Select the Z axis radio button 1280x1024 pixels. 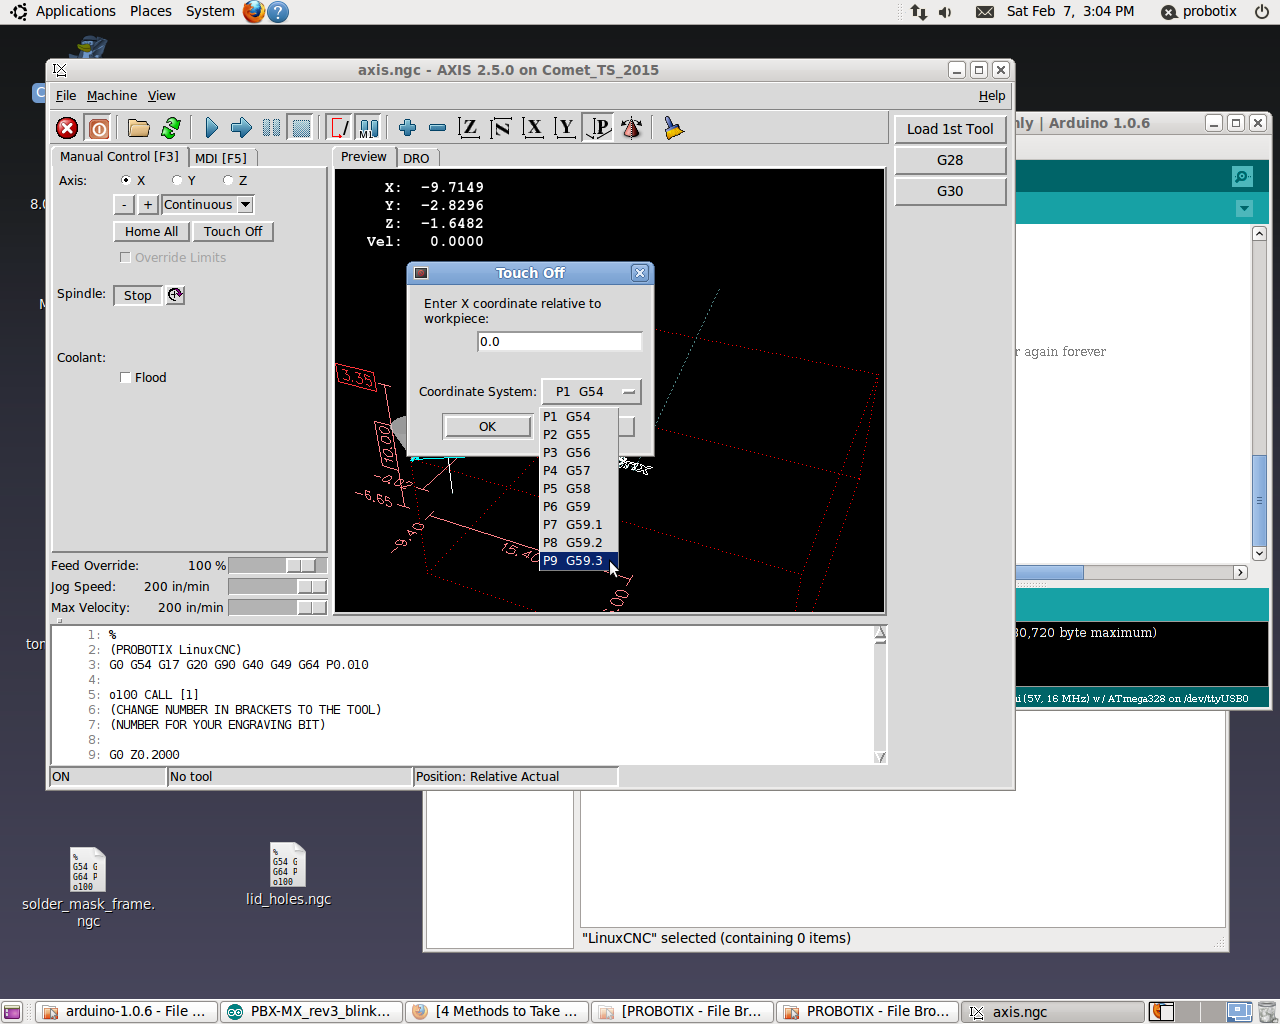(x=228, y=181)
